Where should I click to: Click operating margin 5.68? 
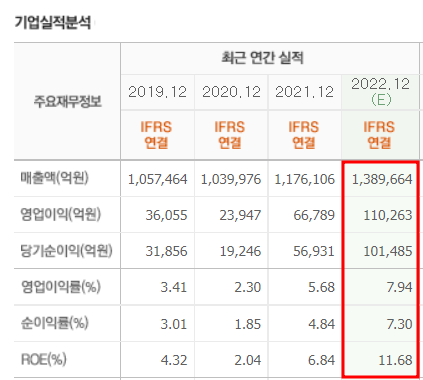tap(321, 288)
